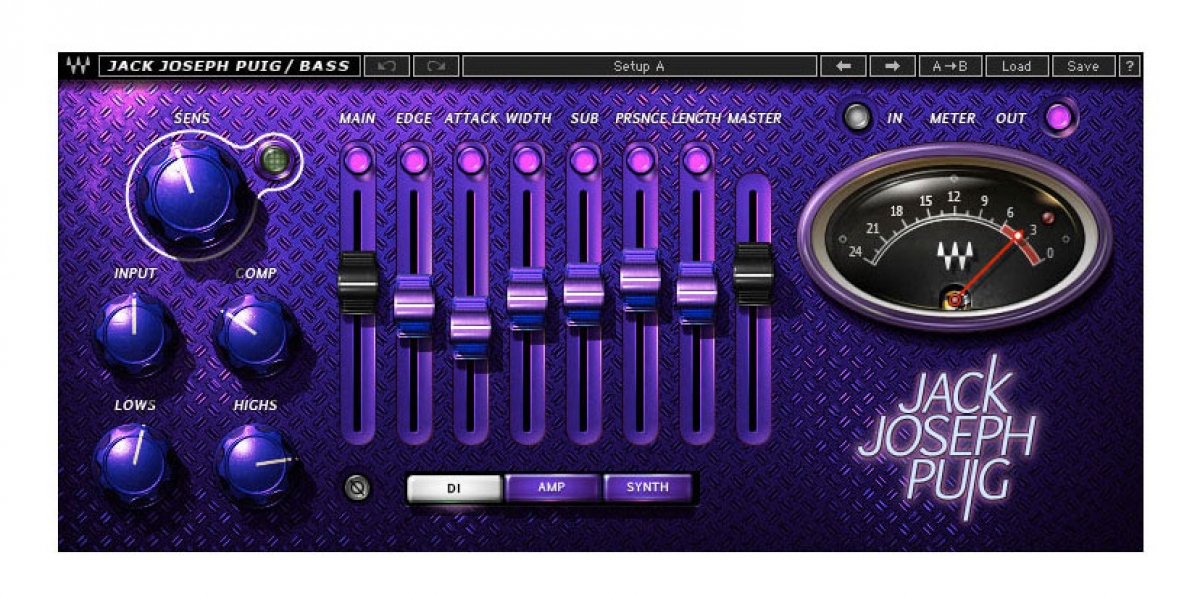1200x597 pixels.
Task: Toggle the EDGE channel purple light
Action: tap(414, 160)
